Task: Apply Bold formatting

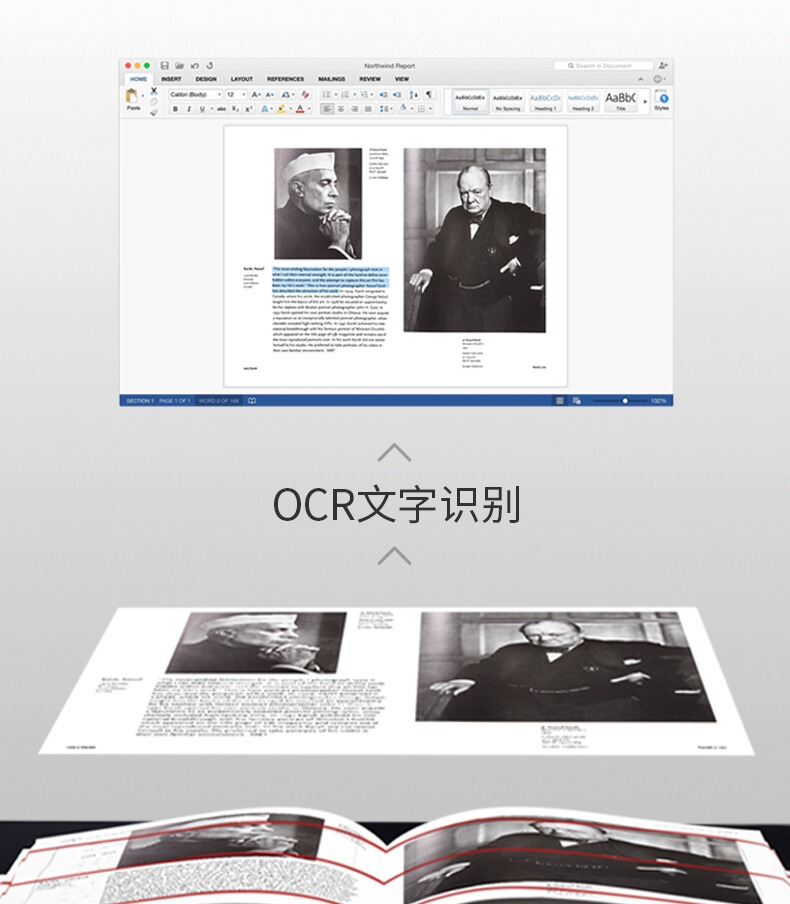Action: point(175,109)
